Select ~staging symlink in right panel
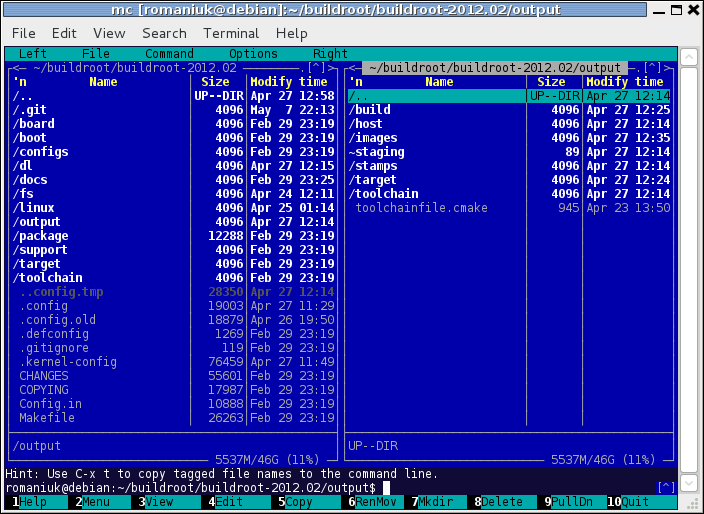 pyautogui.click(x=509, y=152)
